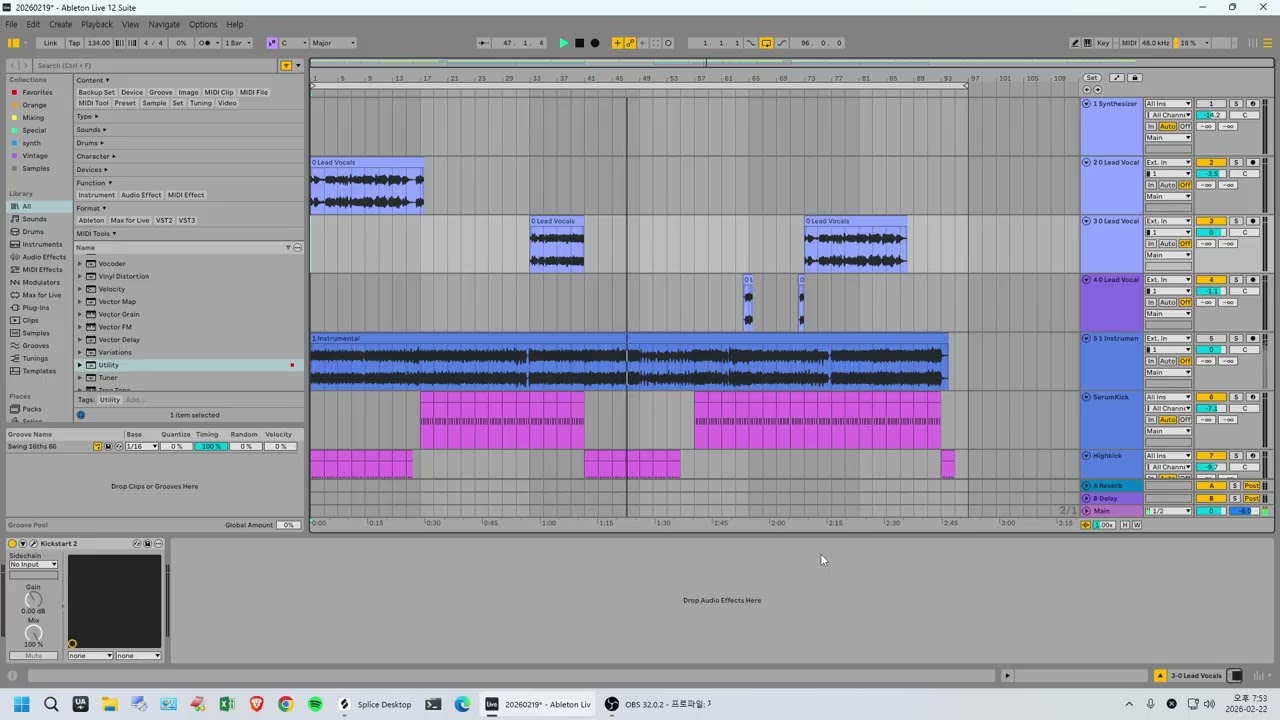Click the MIDI Arrangement Overdub plus icon

pyautogui.click(x=617, y=43)
